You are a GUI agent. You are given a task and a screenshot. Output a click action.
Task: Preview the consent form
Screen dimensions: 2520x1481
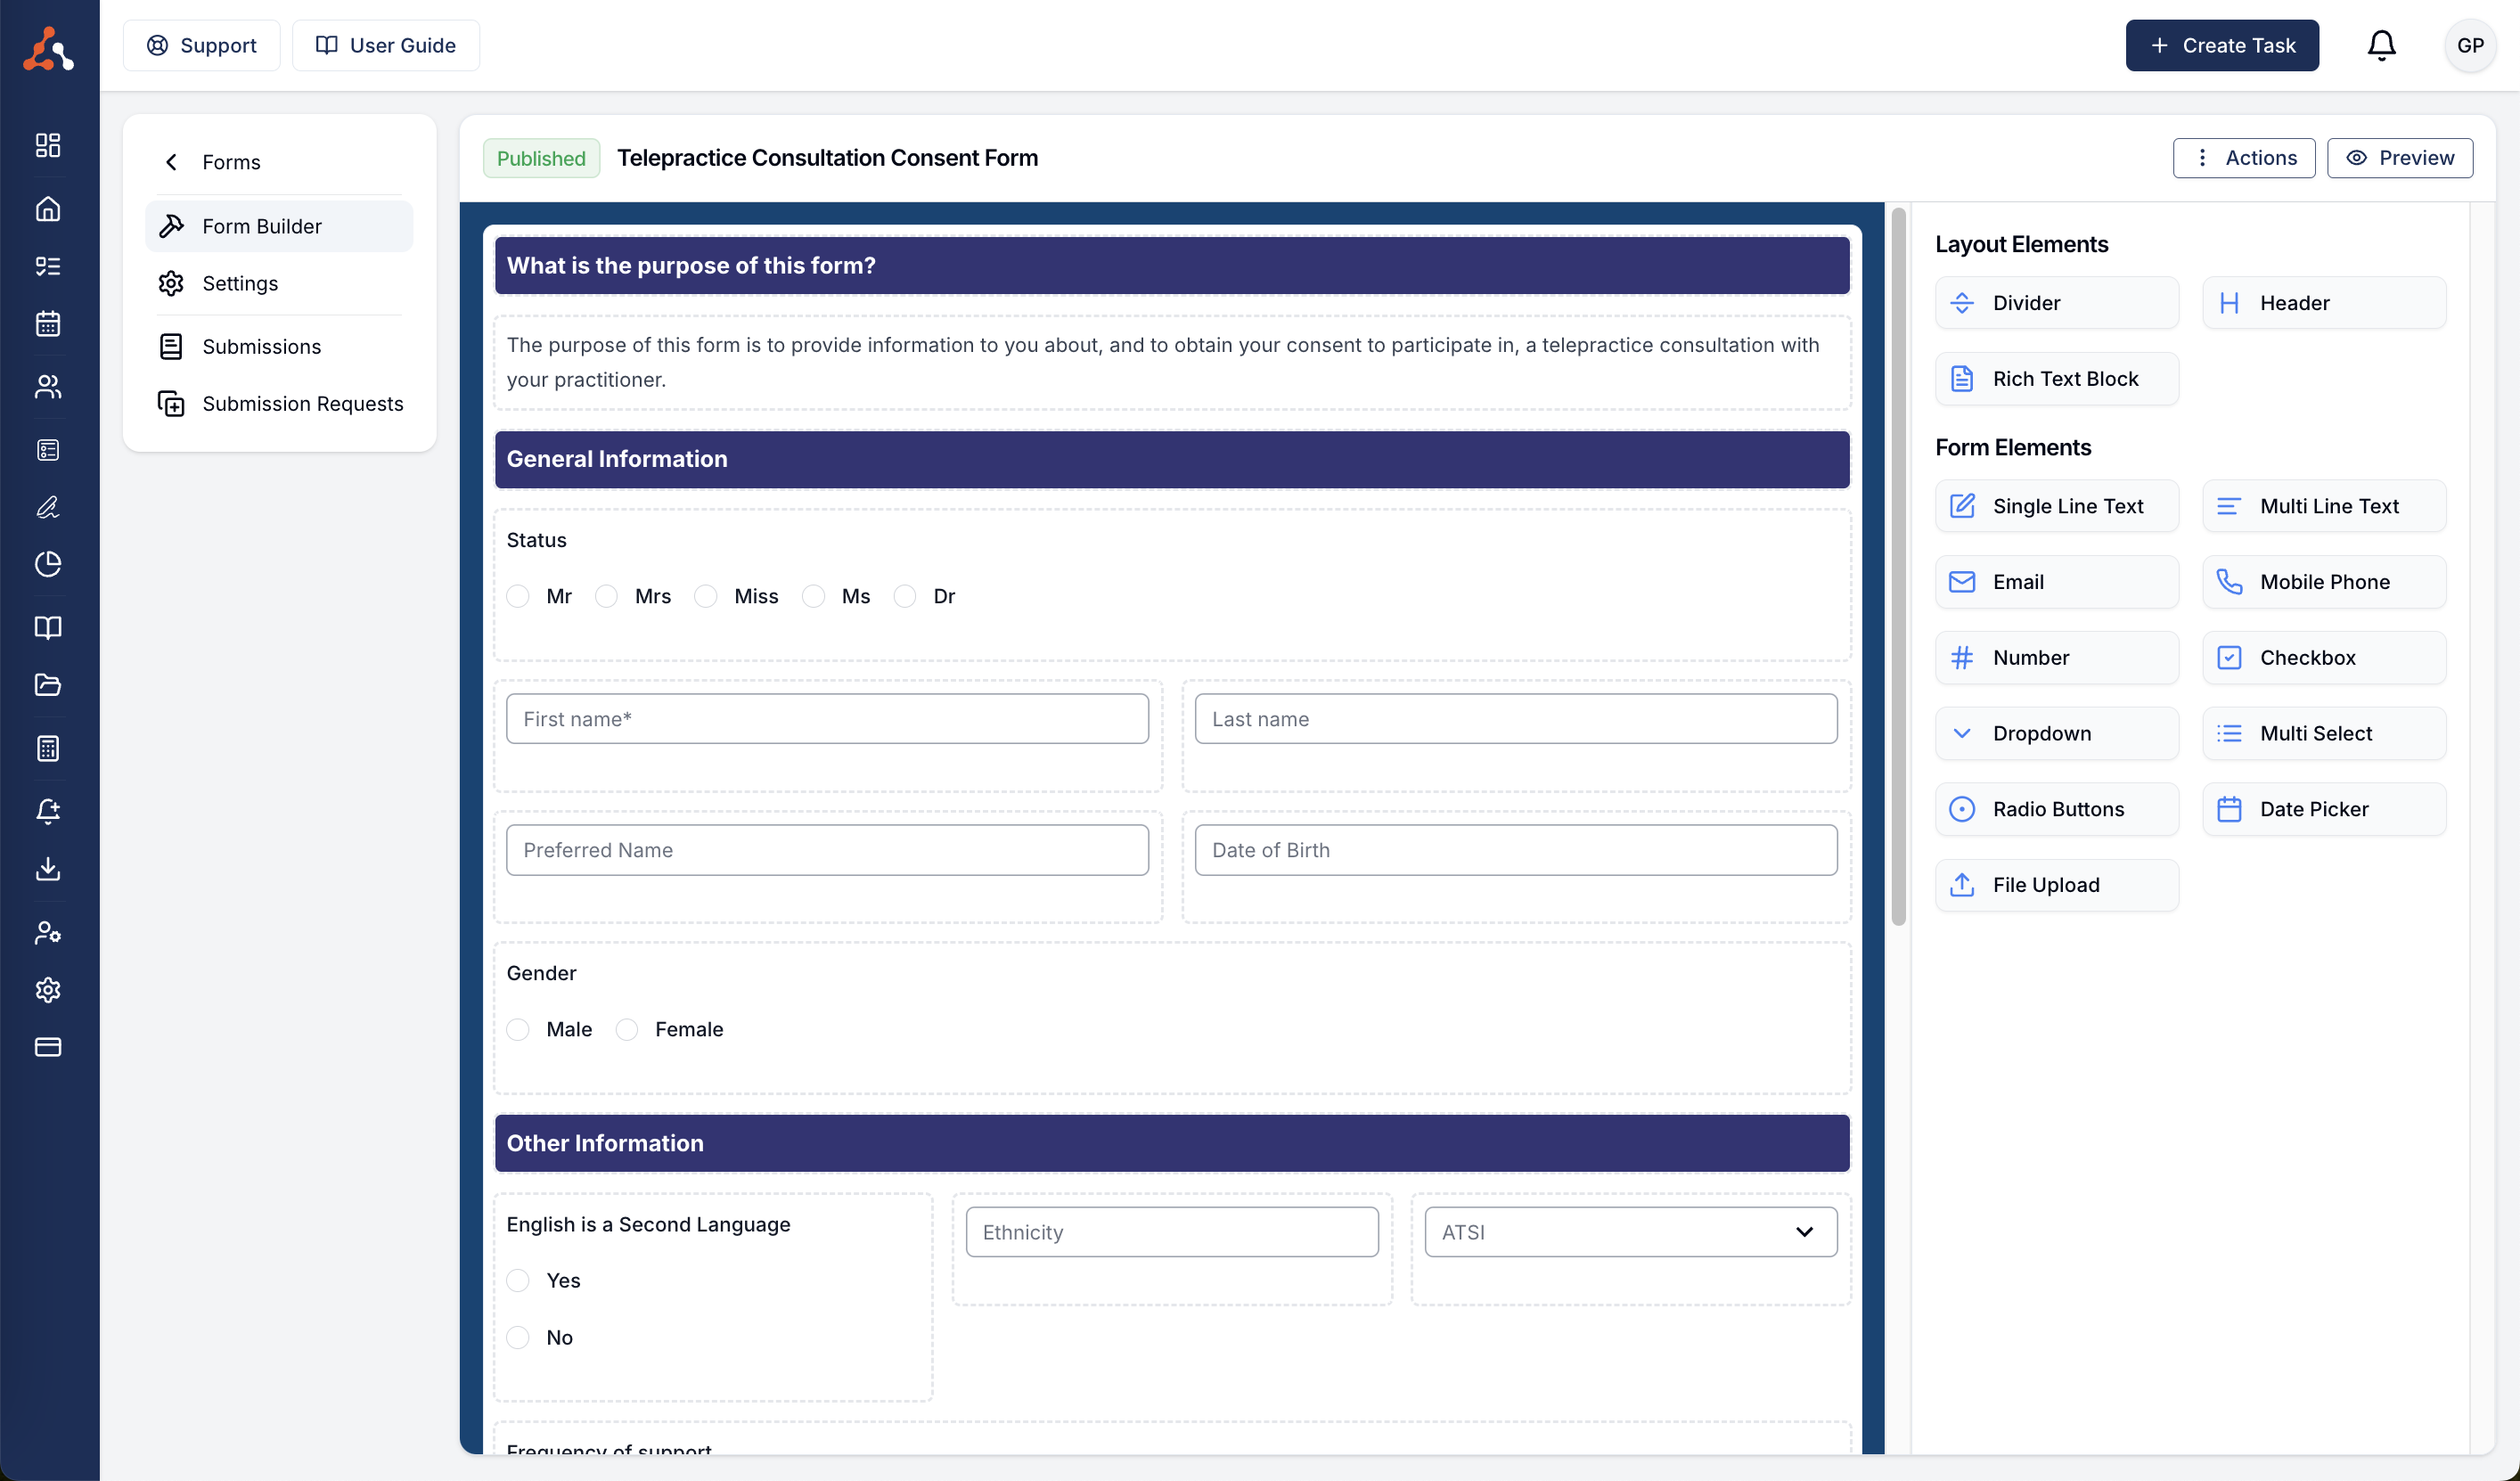pos(2399,158)
